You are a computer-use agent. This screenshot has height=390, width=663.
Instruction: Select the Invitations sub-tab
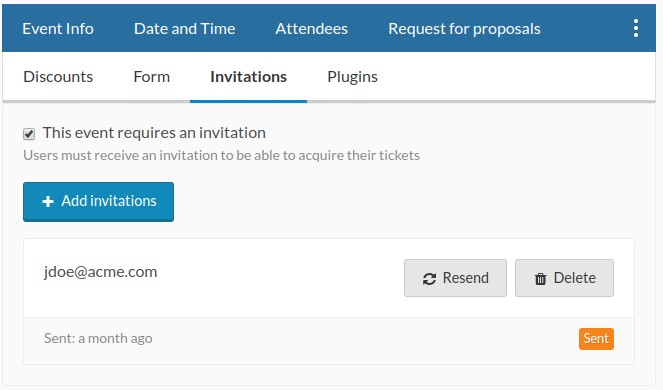tap(249, 77)
